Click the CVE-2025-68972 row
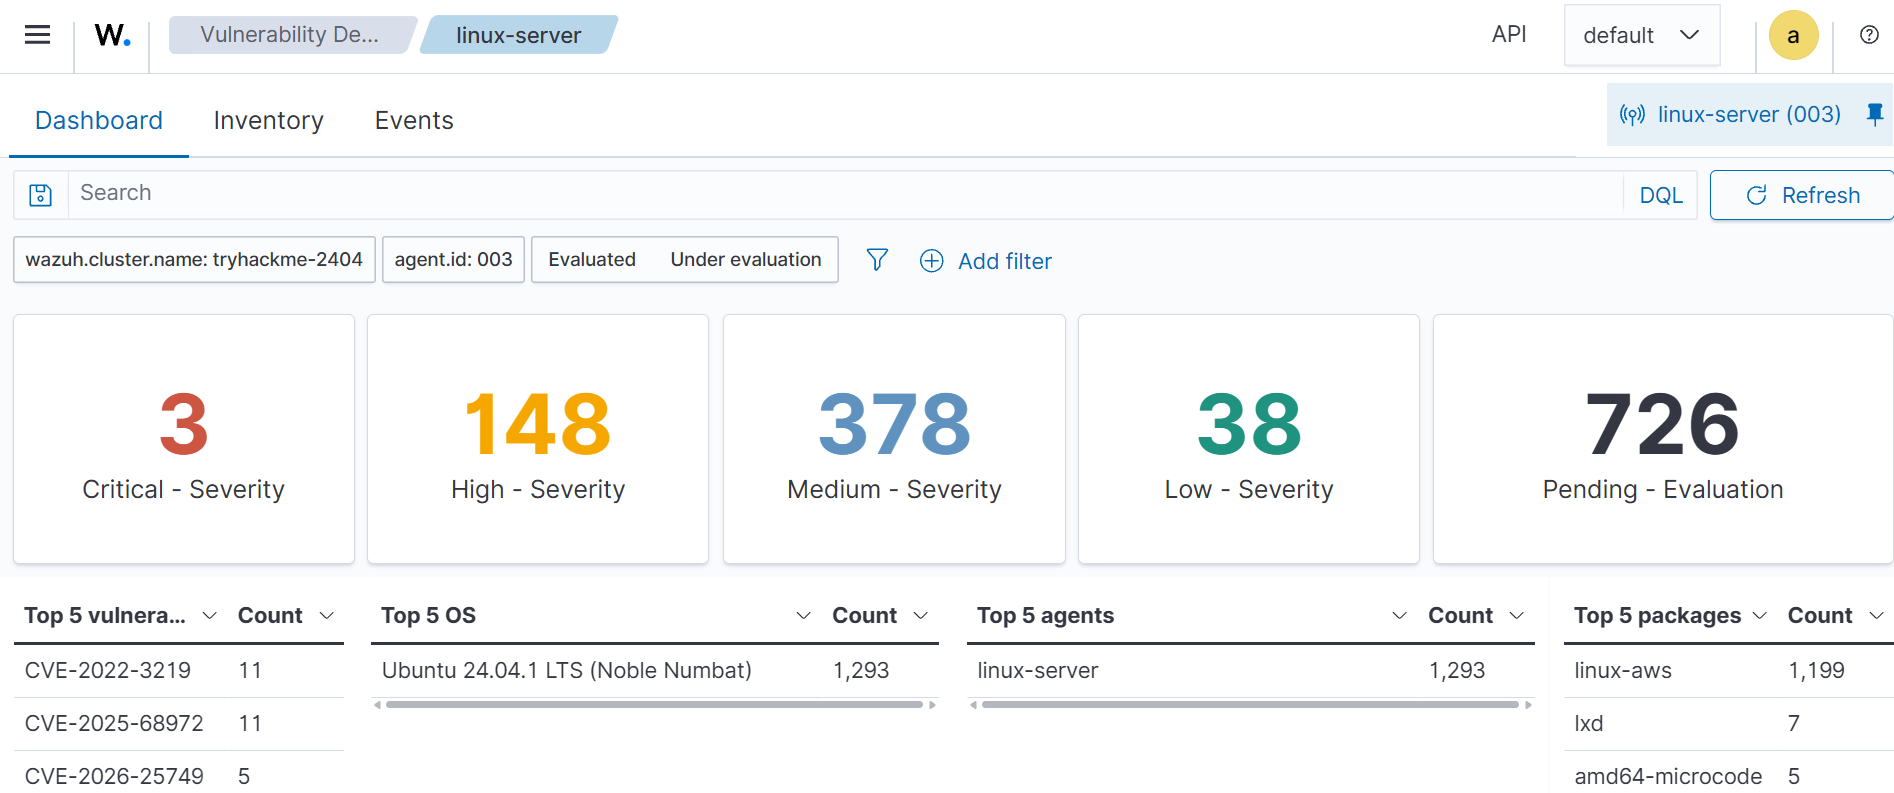Screen dimensions: 1894x793 (179, 724)
